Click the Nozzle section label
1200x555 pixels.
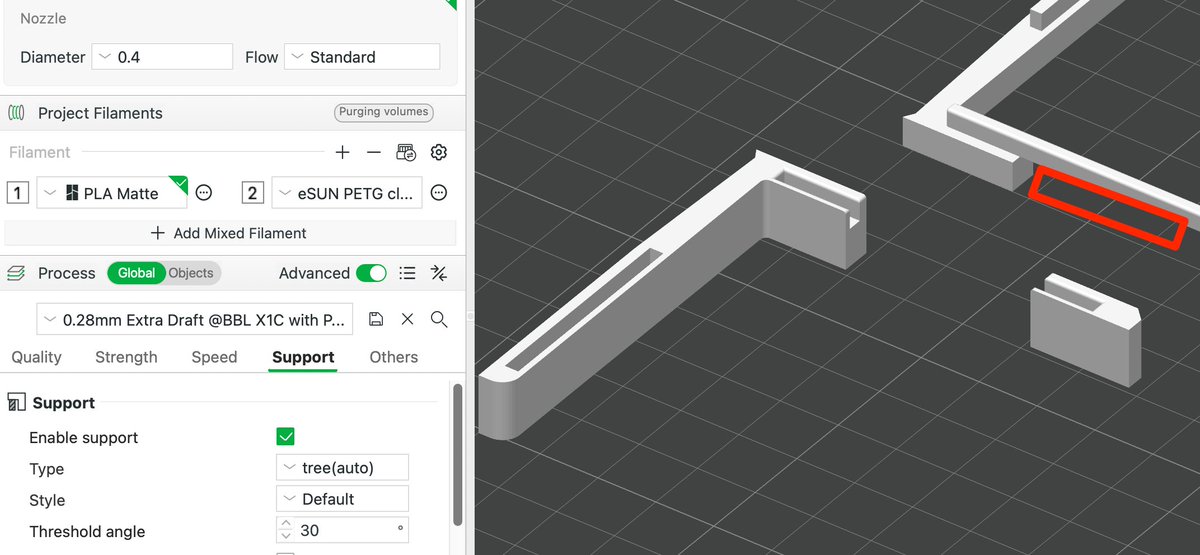[x=43, y=19]
